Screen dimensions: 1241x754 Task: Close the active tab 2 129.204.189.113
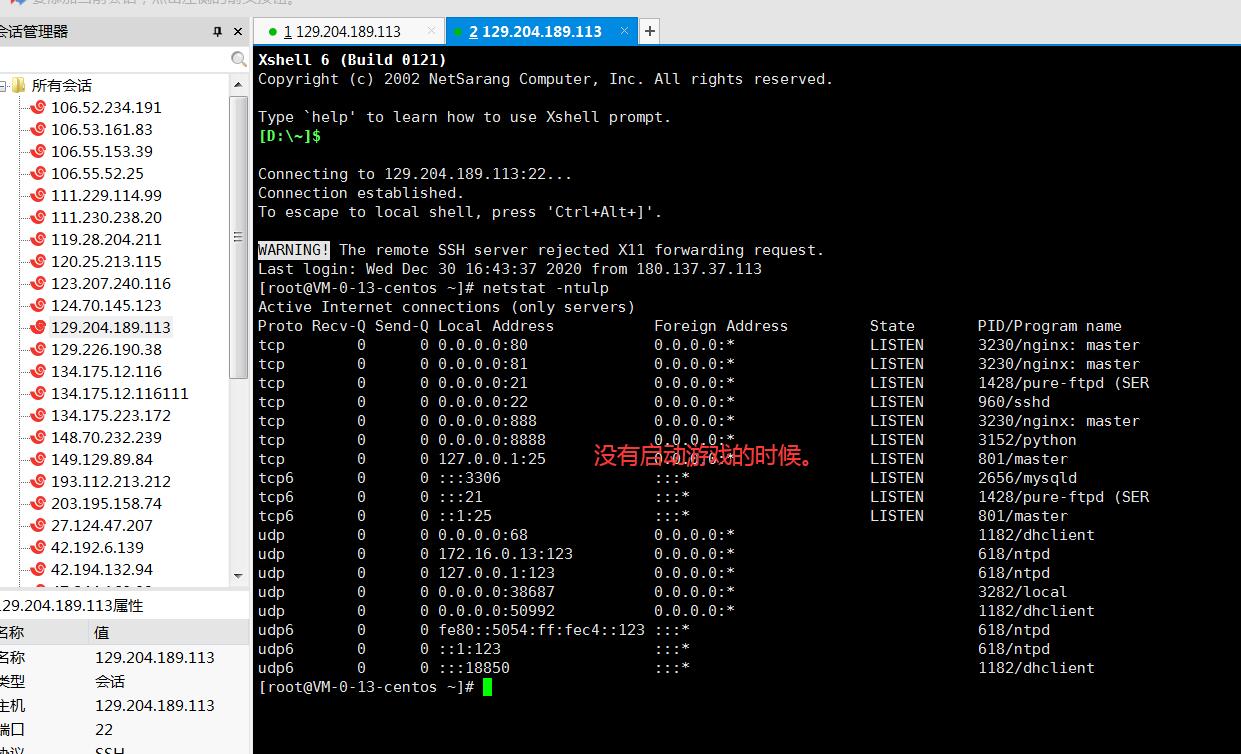[x=626, y=31]
